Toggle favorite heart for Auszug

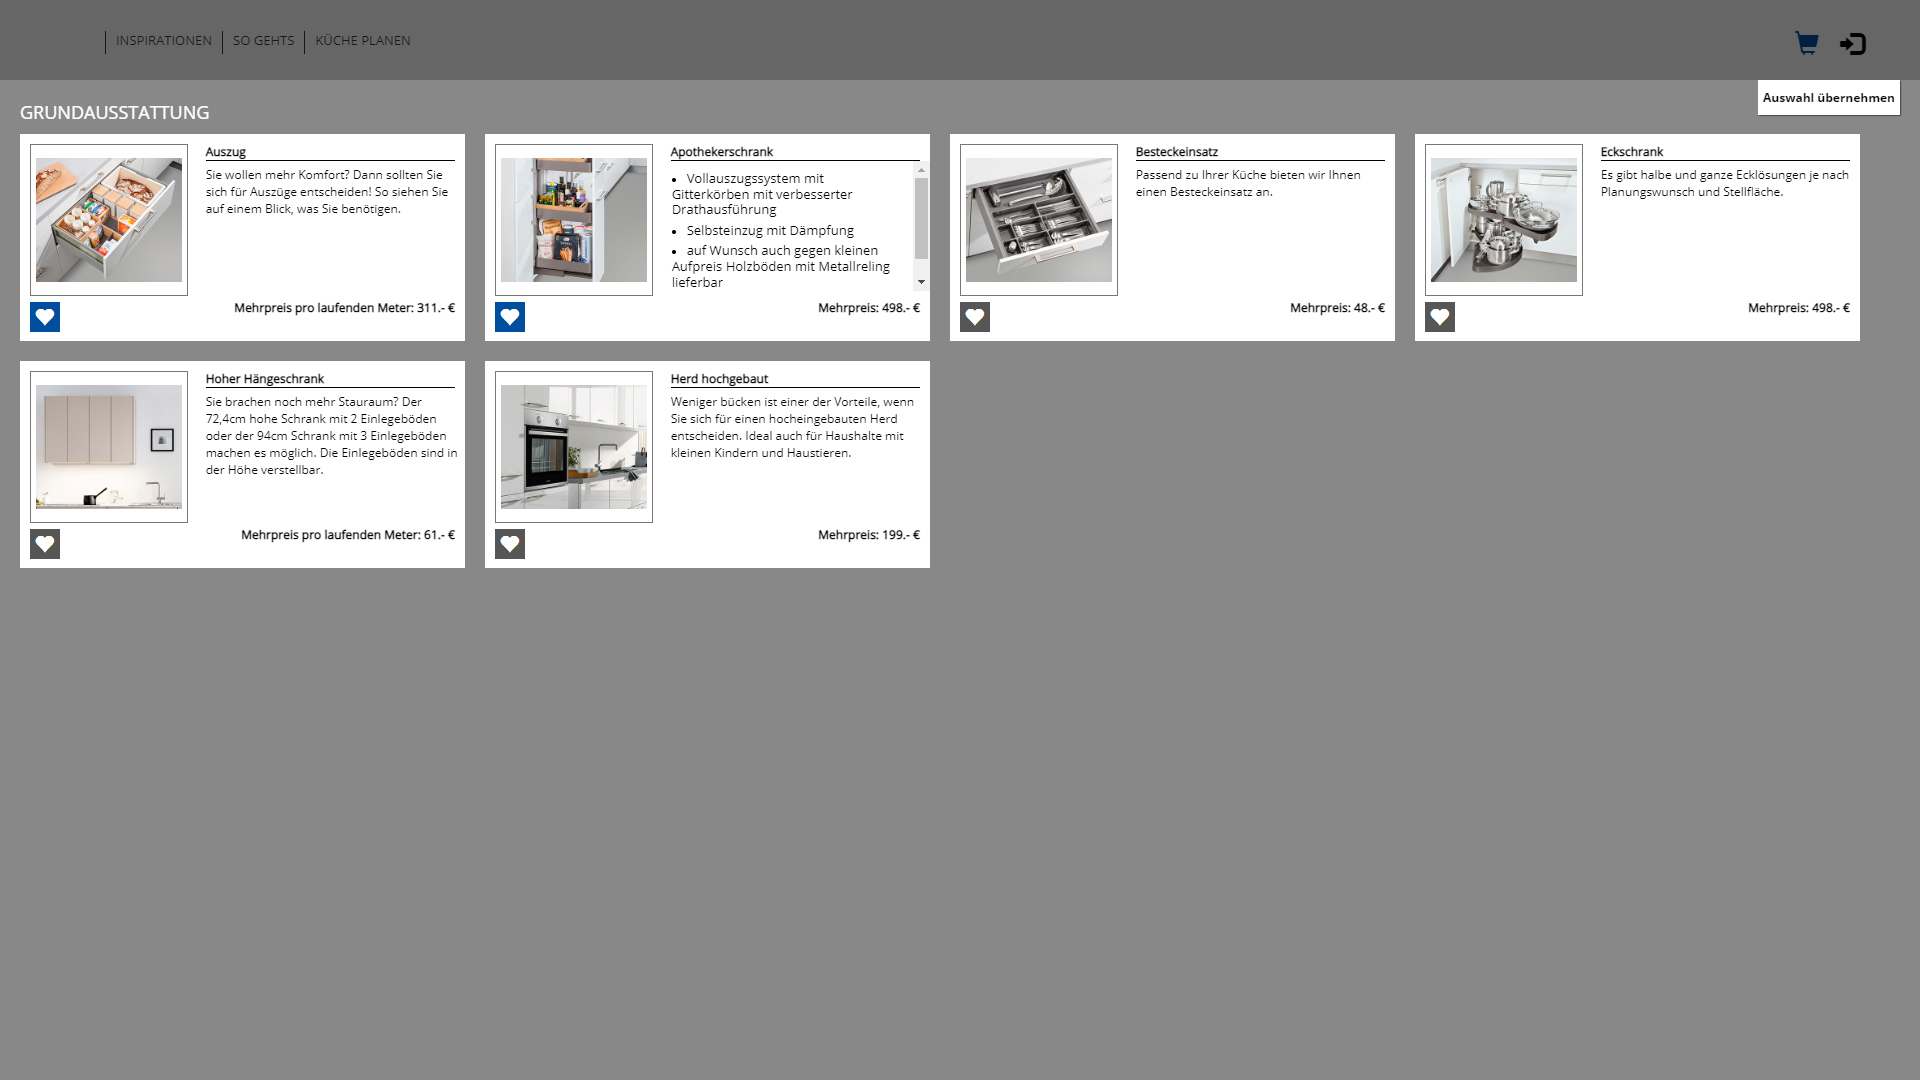[45, 317]
